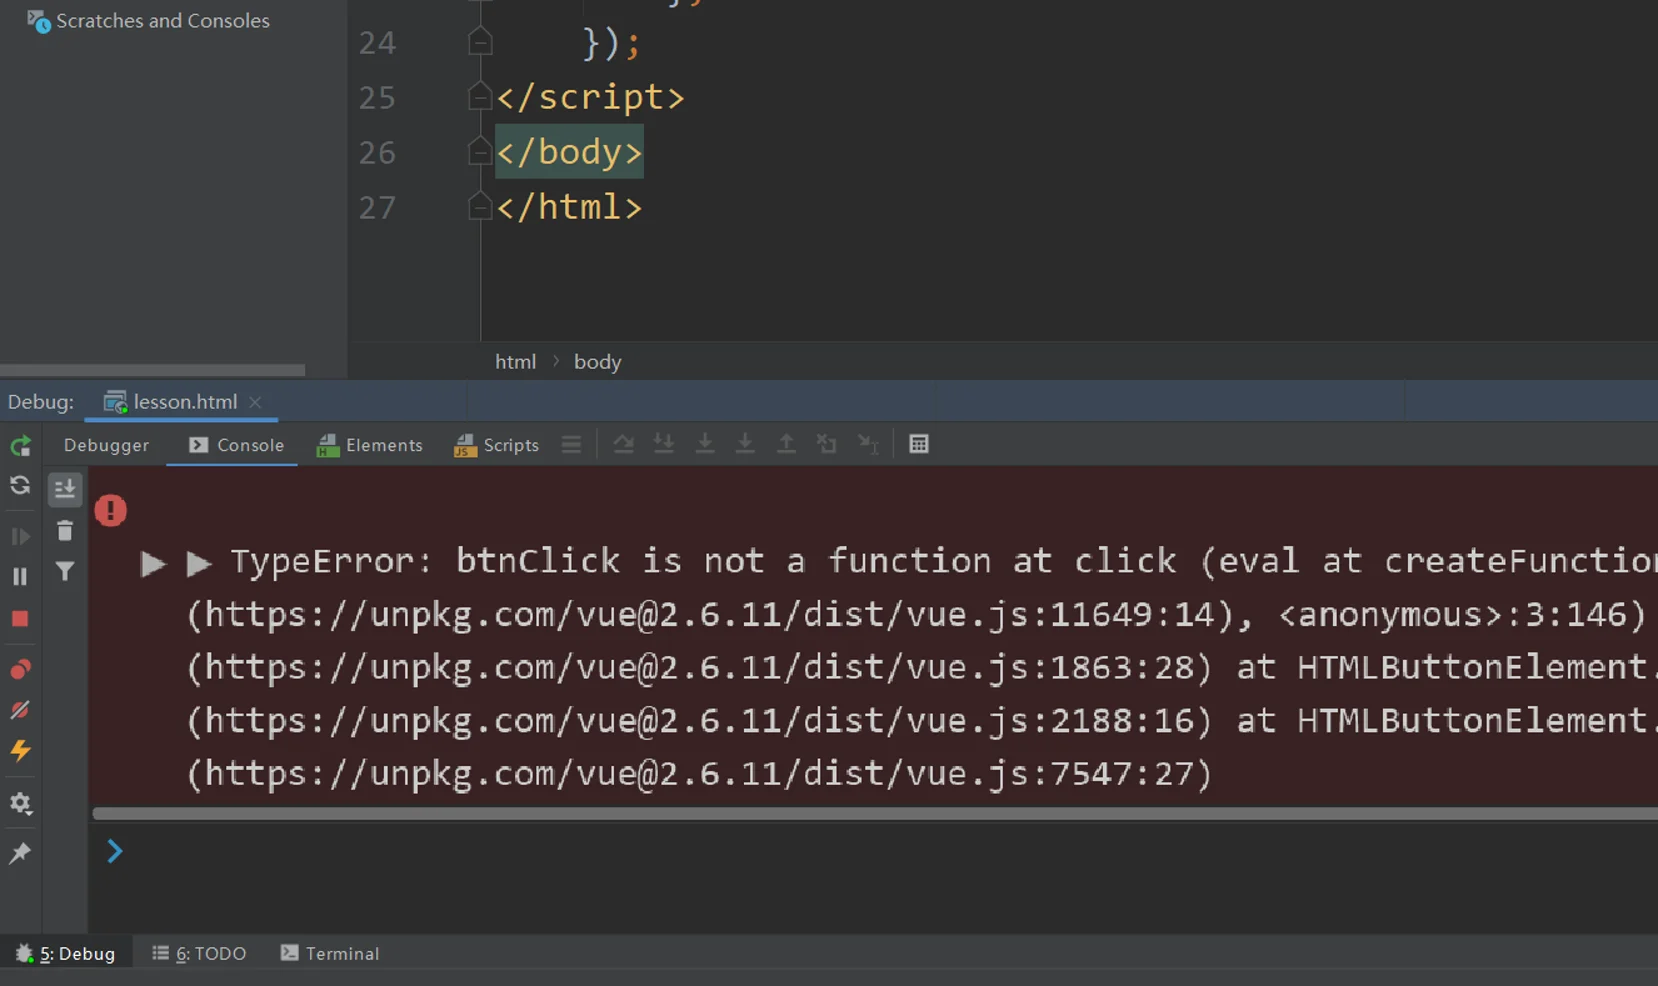Resume program execution
The height and width of the screenshot is (986, 1658).
(20, 536)
